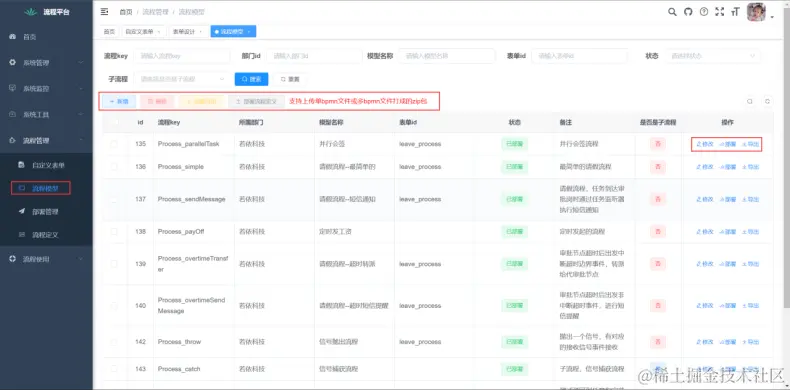Focus the 模型名称 search input
791x391 pixels.
[x=447, y=56]
